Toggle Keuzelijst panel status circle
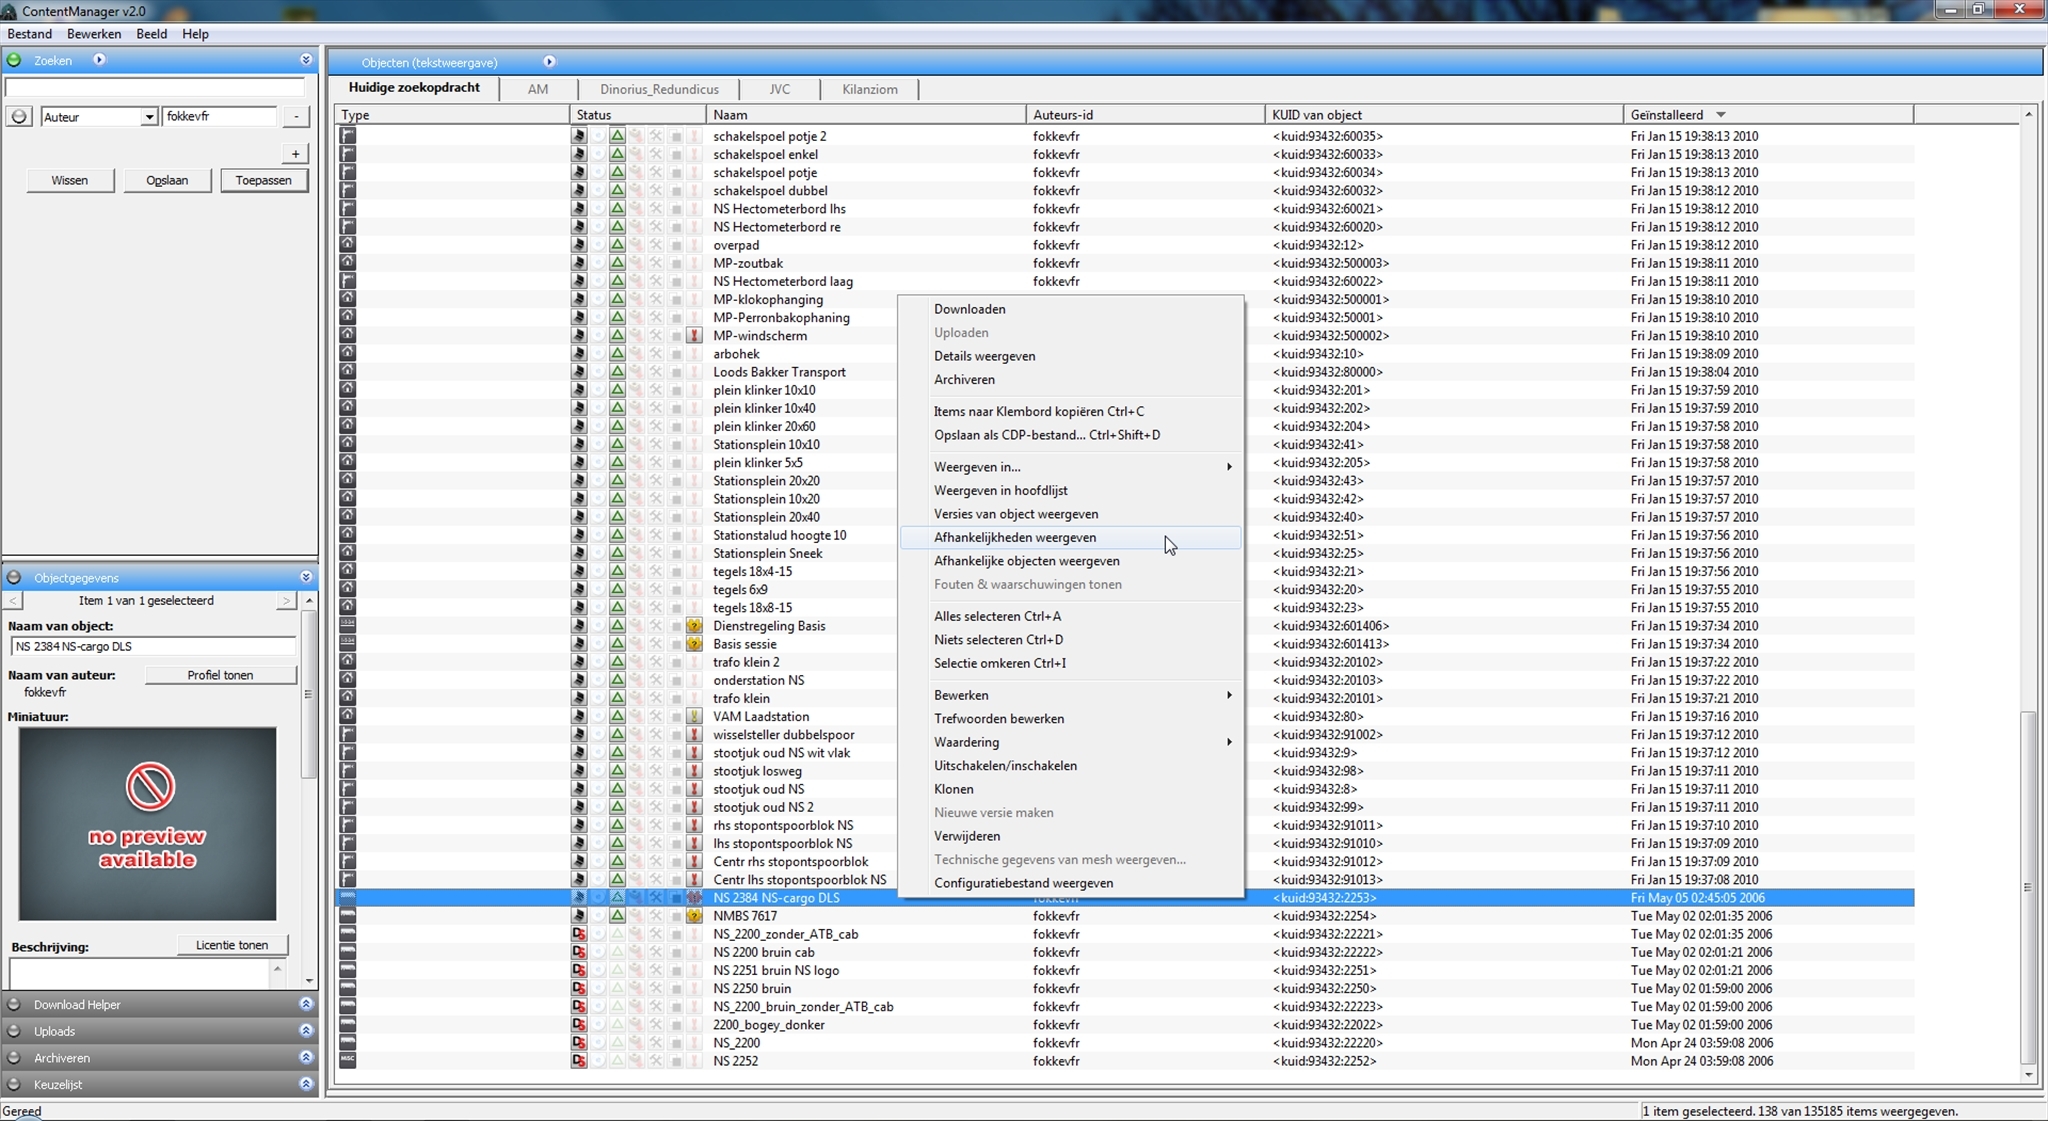The width and height of the screenshot is (2048, 1121). point(14,1085)
